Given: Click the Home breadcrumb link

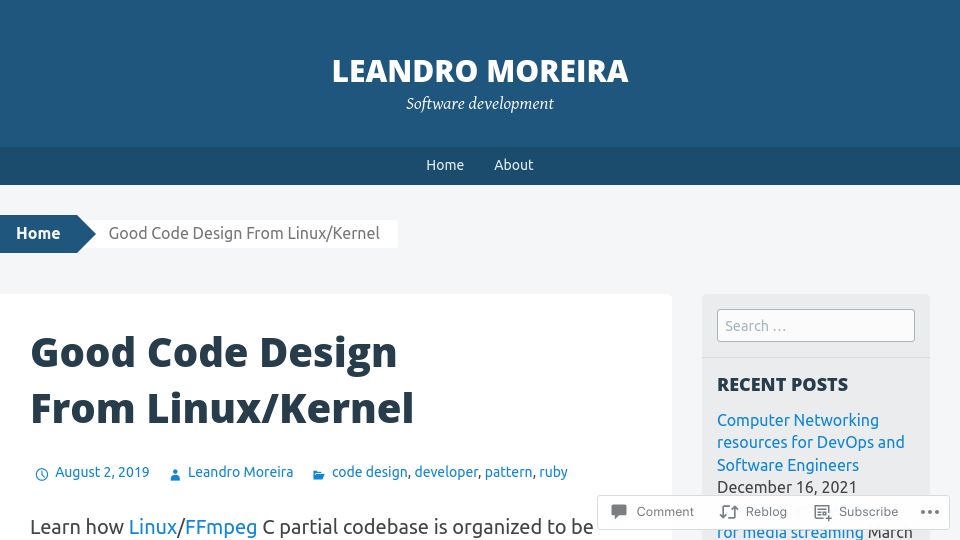Looking at the screenshot, I should pos(38,234).
